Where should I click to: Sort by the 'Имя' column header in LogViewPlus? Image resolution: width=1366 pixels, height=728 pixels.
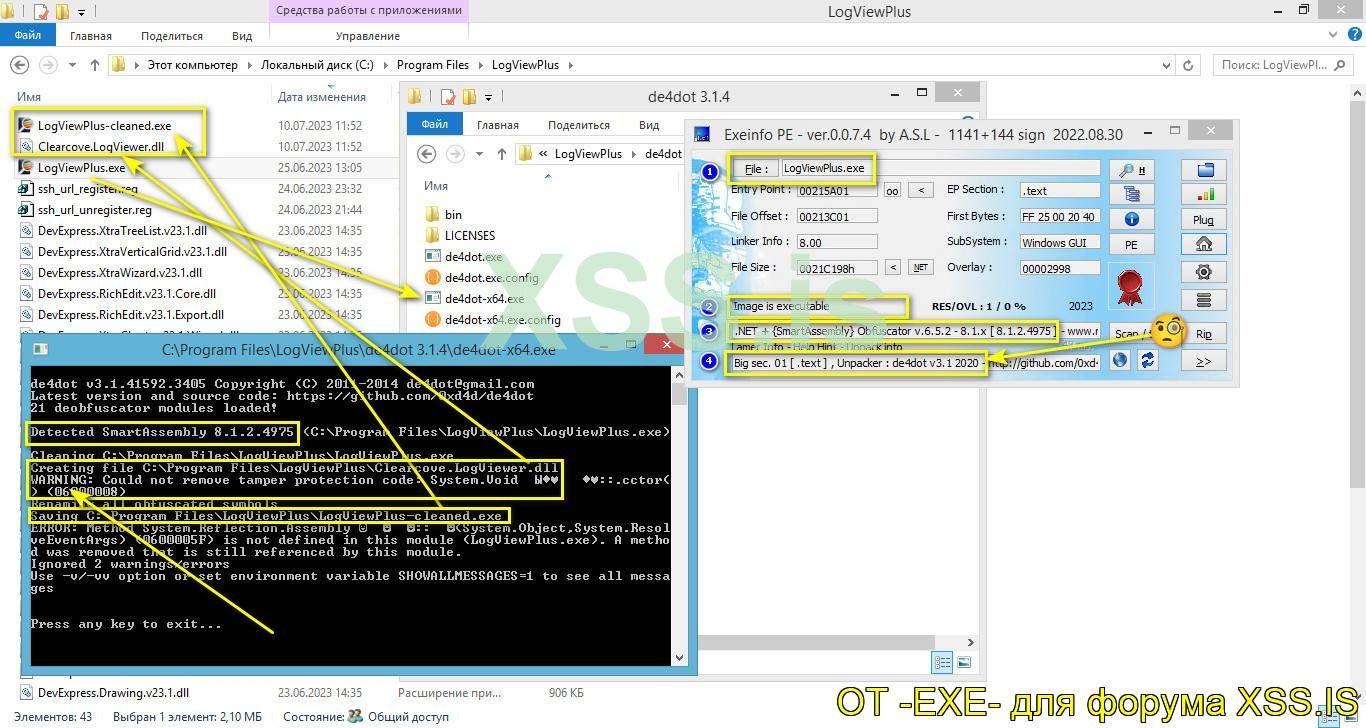click(29, 97)
